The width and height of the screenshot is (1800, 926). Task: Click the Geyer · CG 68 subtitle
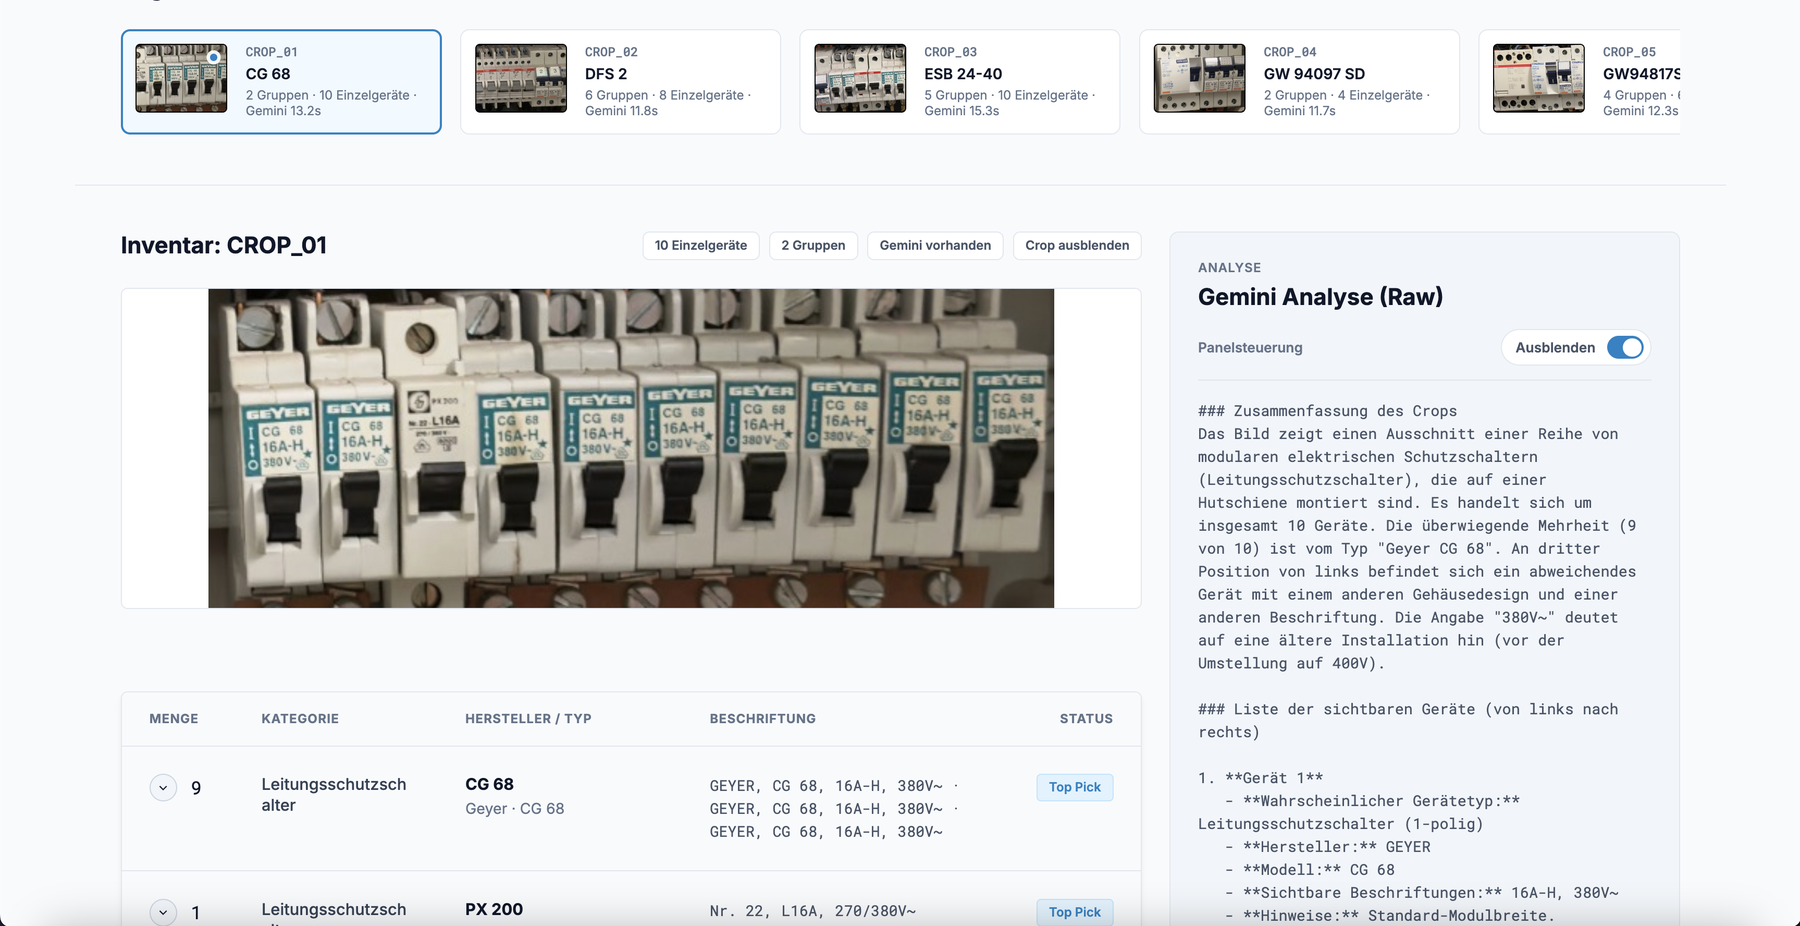(515, 808)
